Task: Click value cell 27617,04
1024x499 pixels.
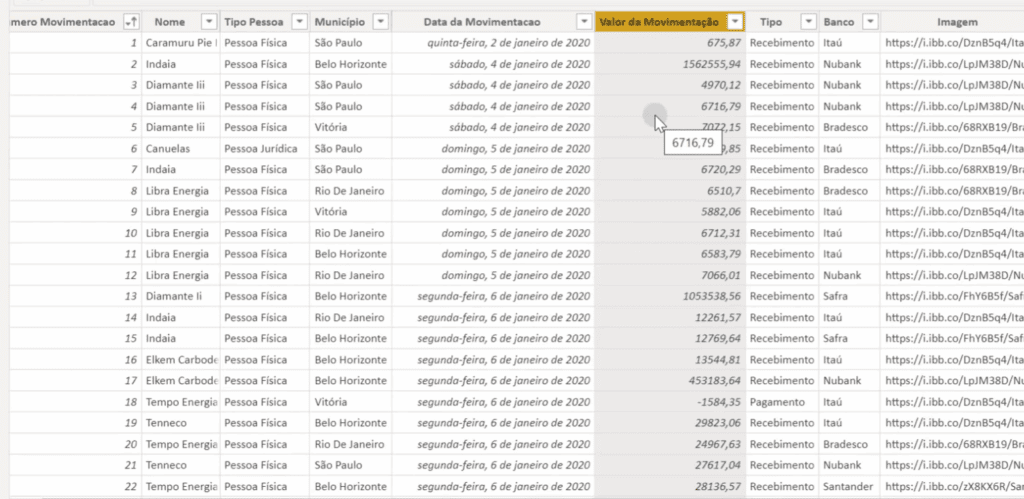Action: pos(670,465)
